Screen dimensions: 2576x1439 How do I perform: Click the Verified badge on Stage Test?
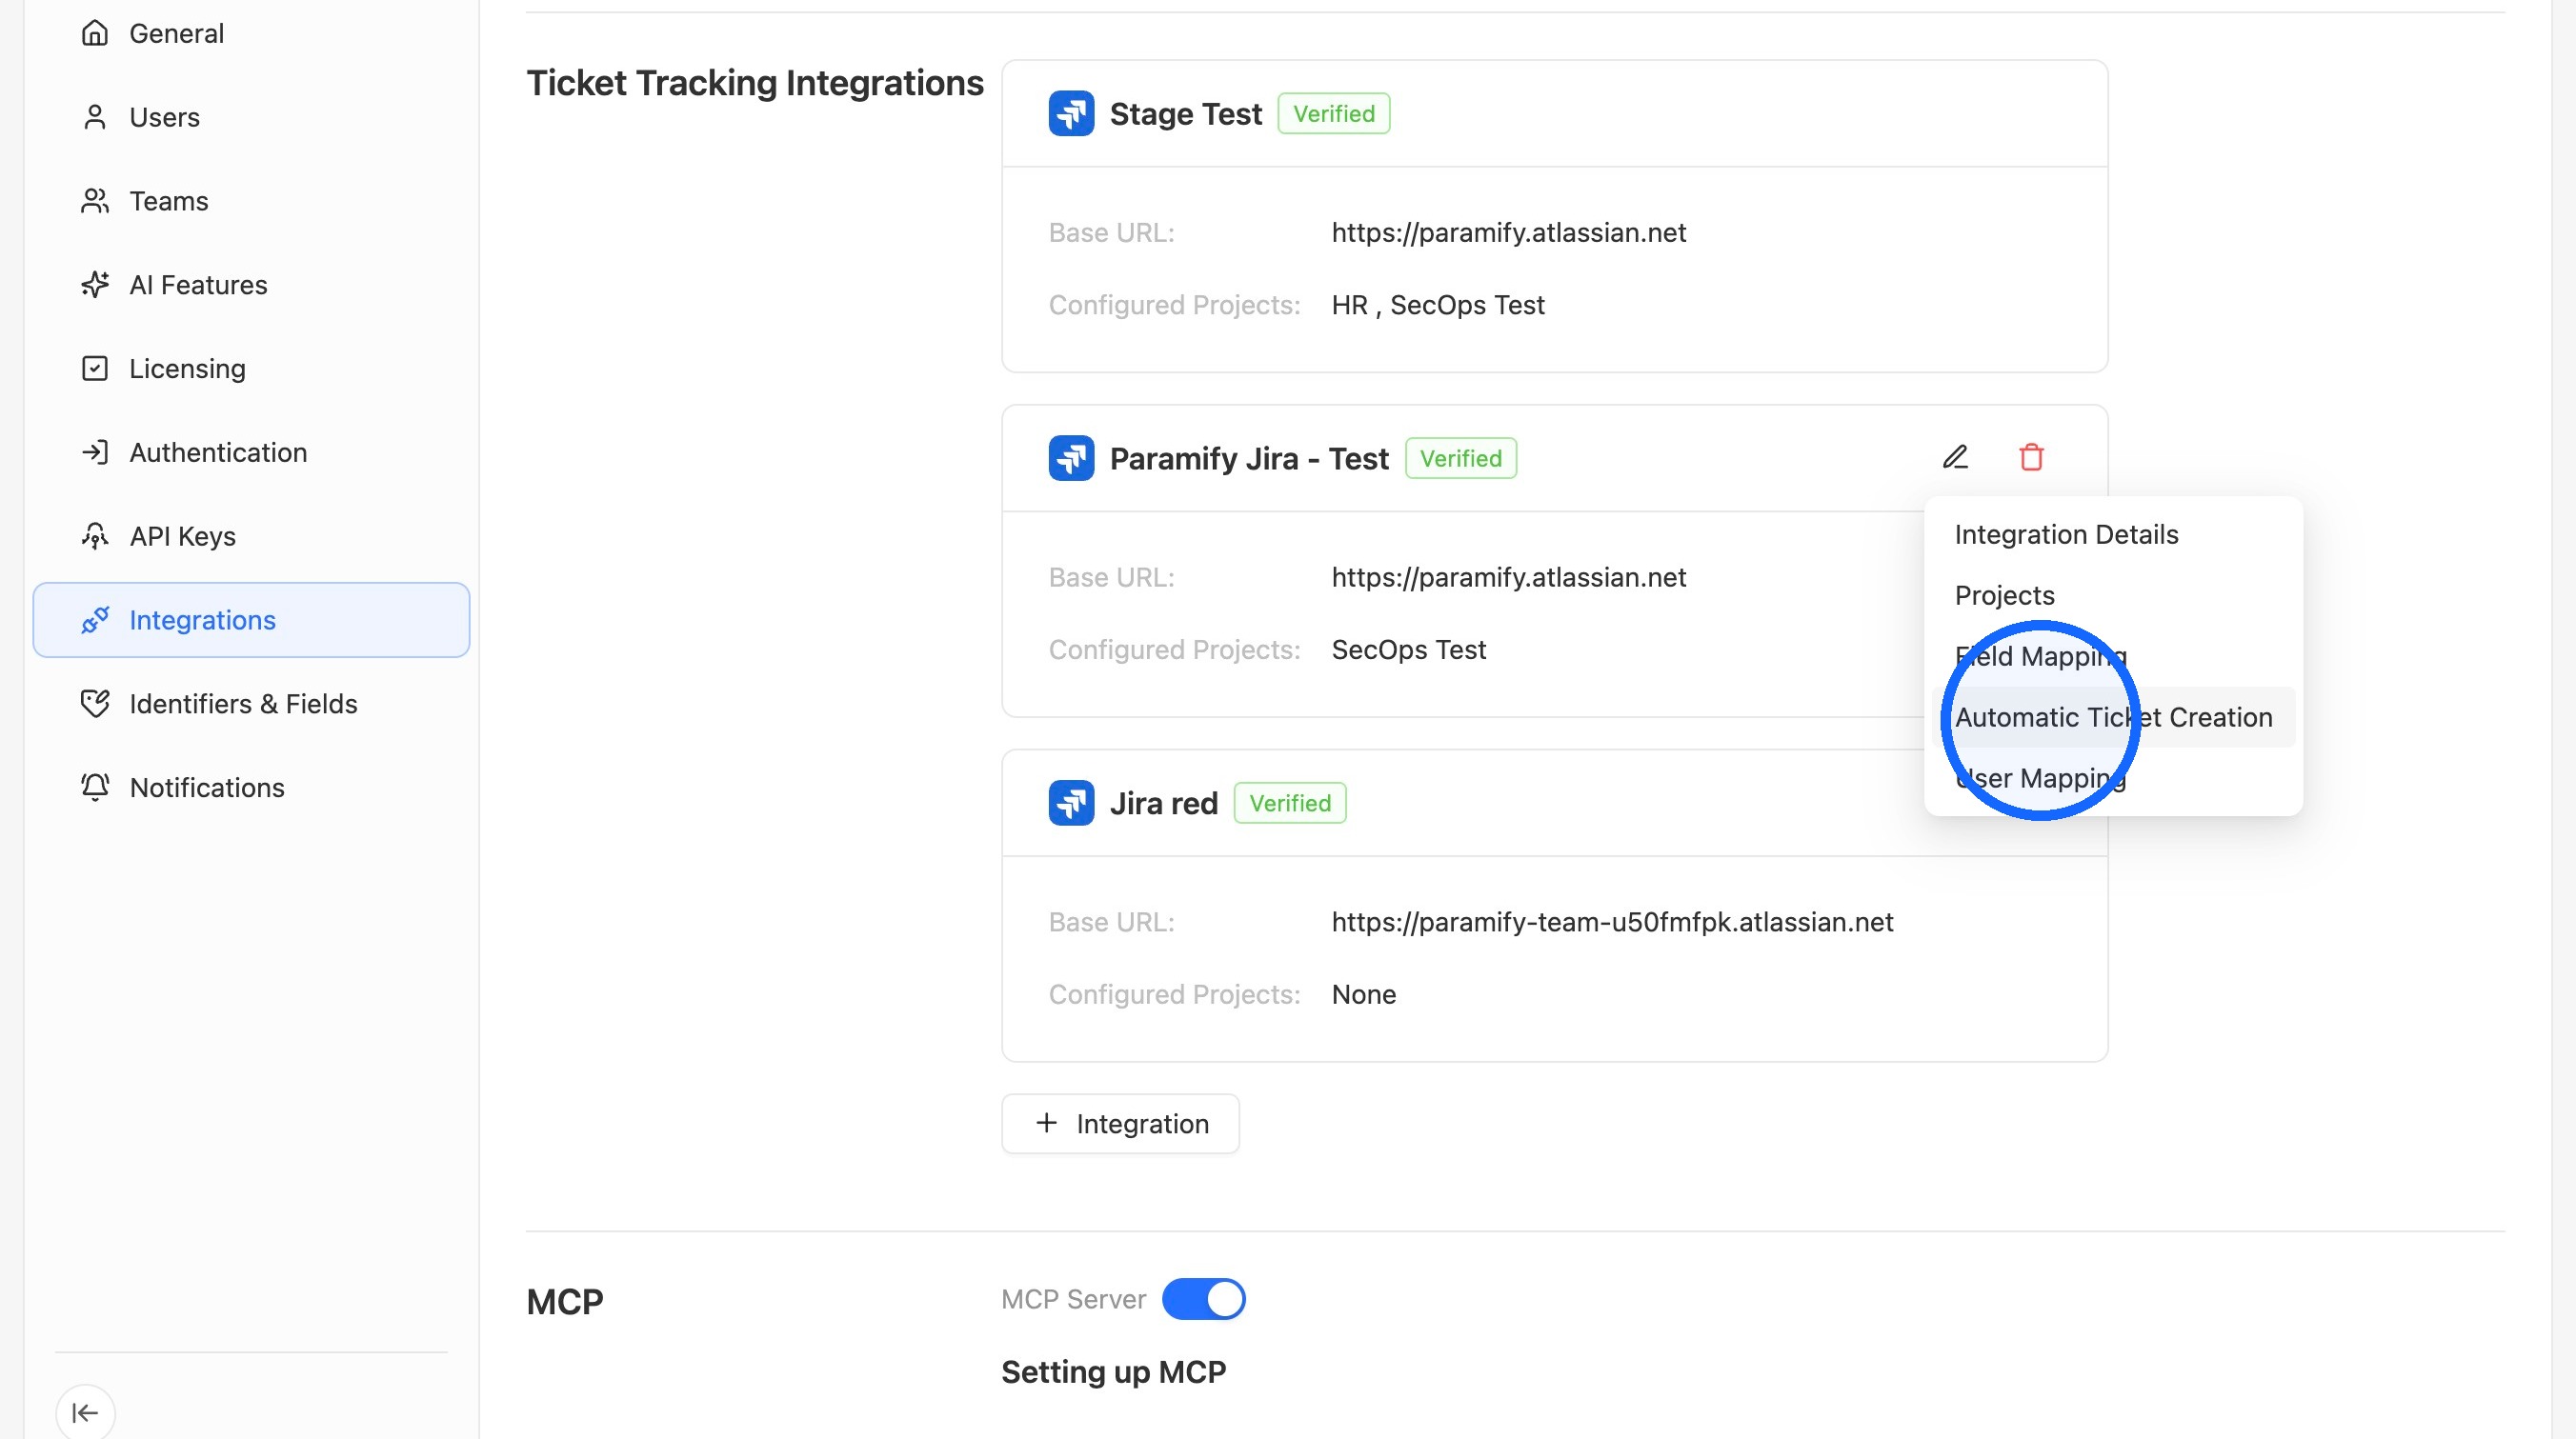tap(1333, 114)
